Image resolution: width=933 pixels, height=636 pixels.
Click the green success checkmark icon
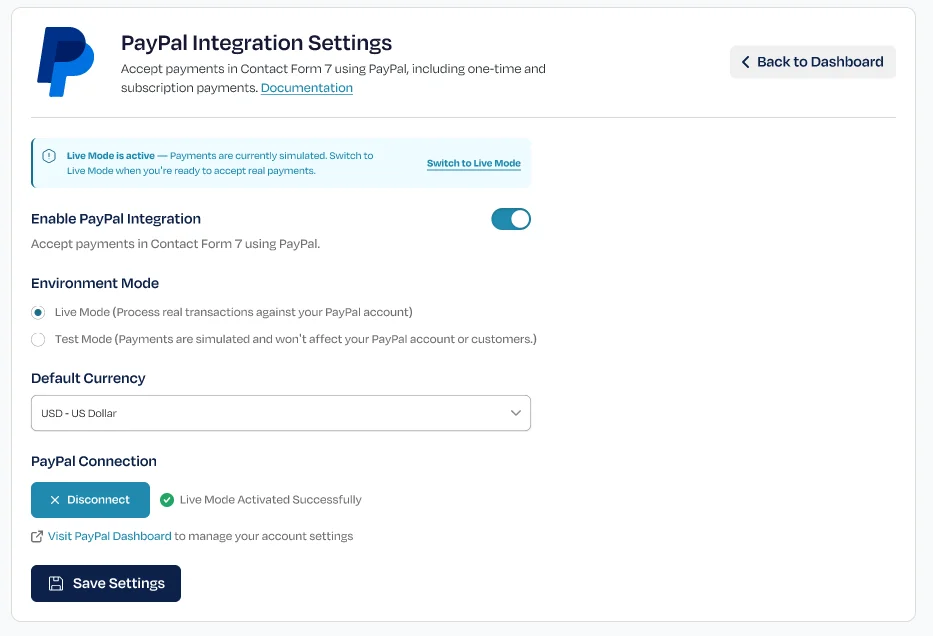(167, 500)
